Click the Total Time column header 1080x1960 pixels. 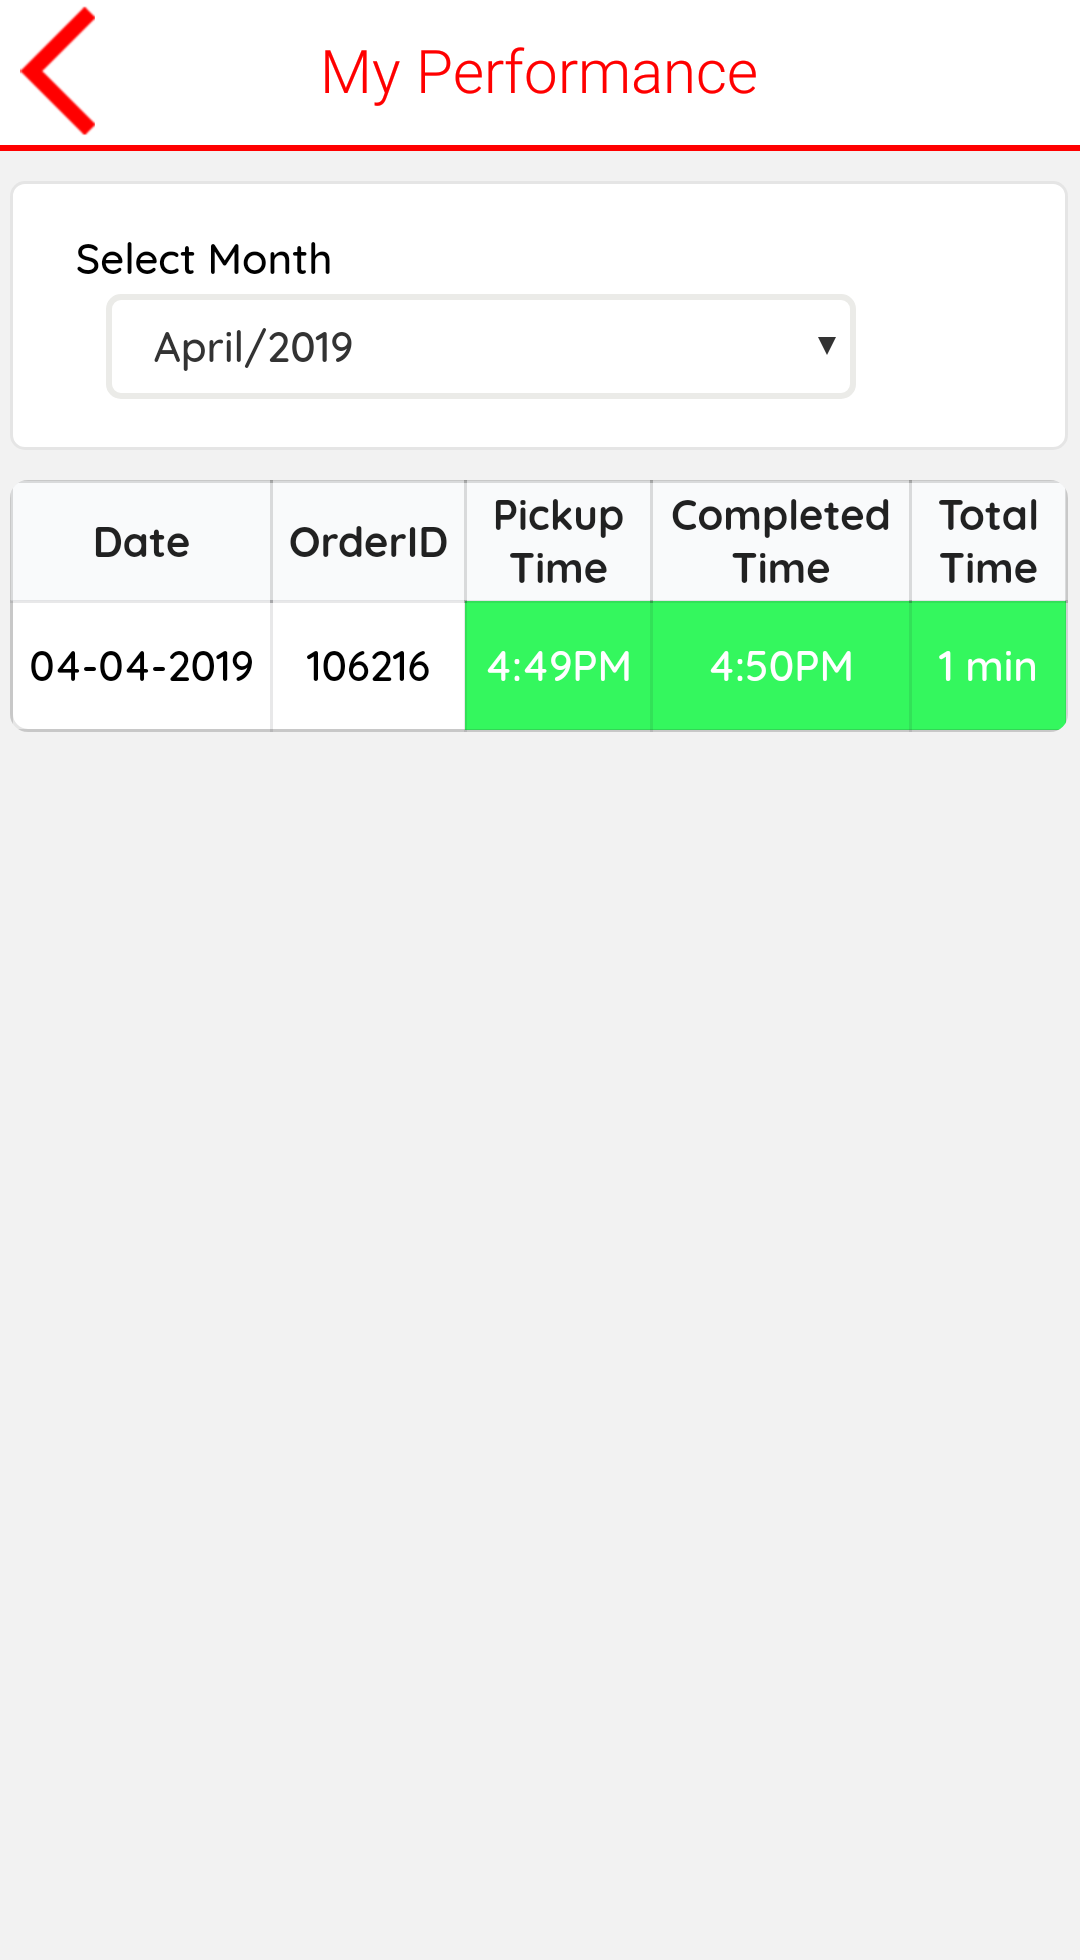click(x=988, y=542)
